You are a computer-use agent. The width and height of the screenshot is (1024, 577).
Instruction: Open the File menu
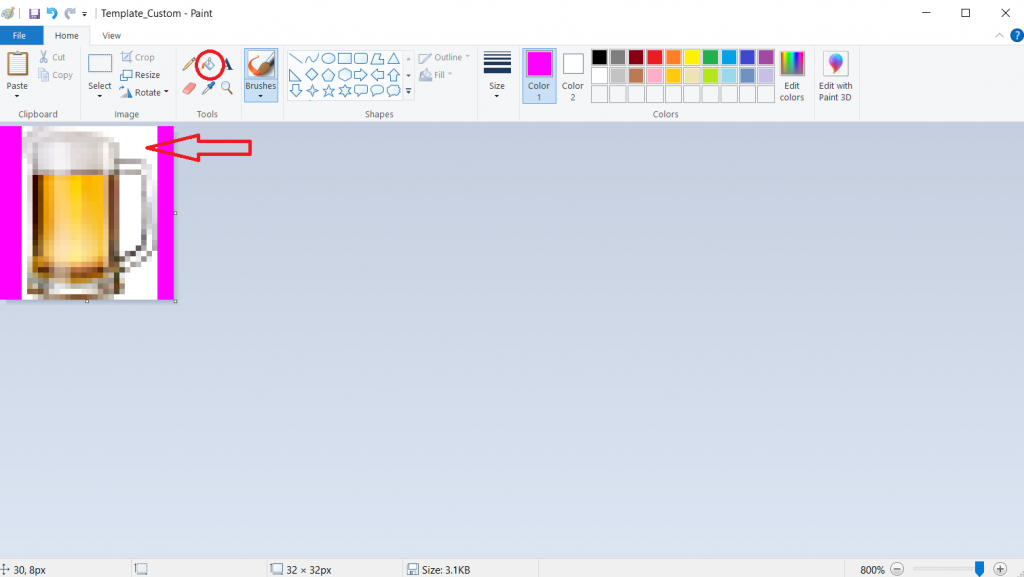tap(19, 36)
